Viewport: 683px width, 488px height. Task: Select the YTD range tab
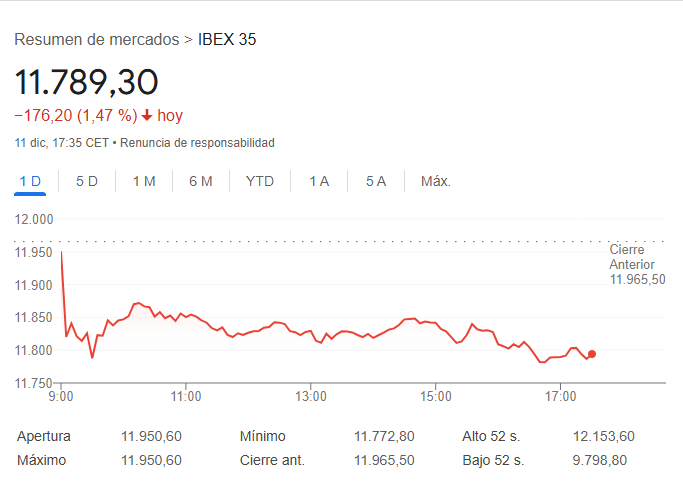pyautogui.click(x=260, y=181)
